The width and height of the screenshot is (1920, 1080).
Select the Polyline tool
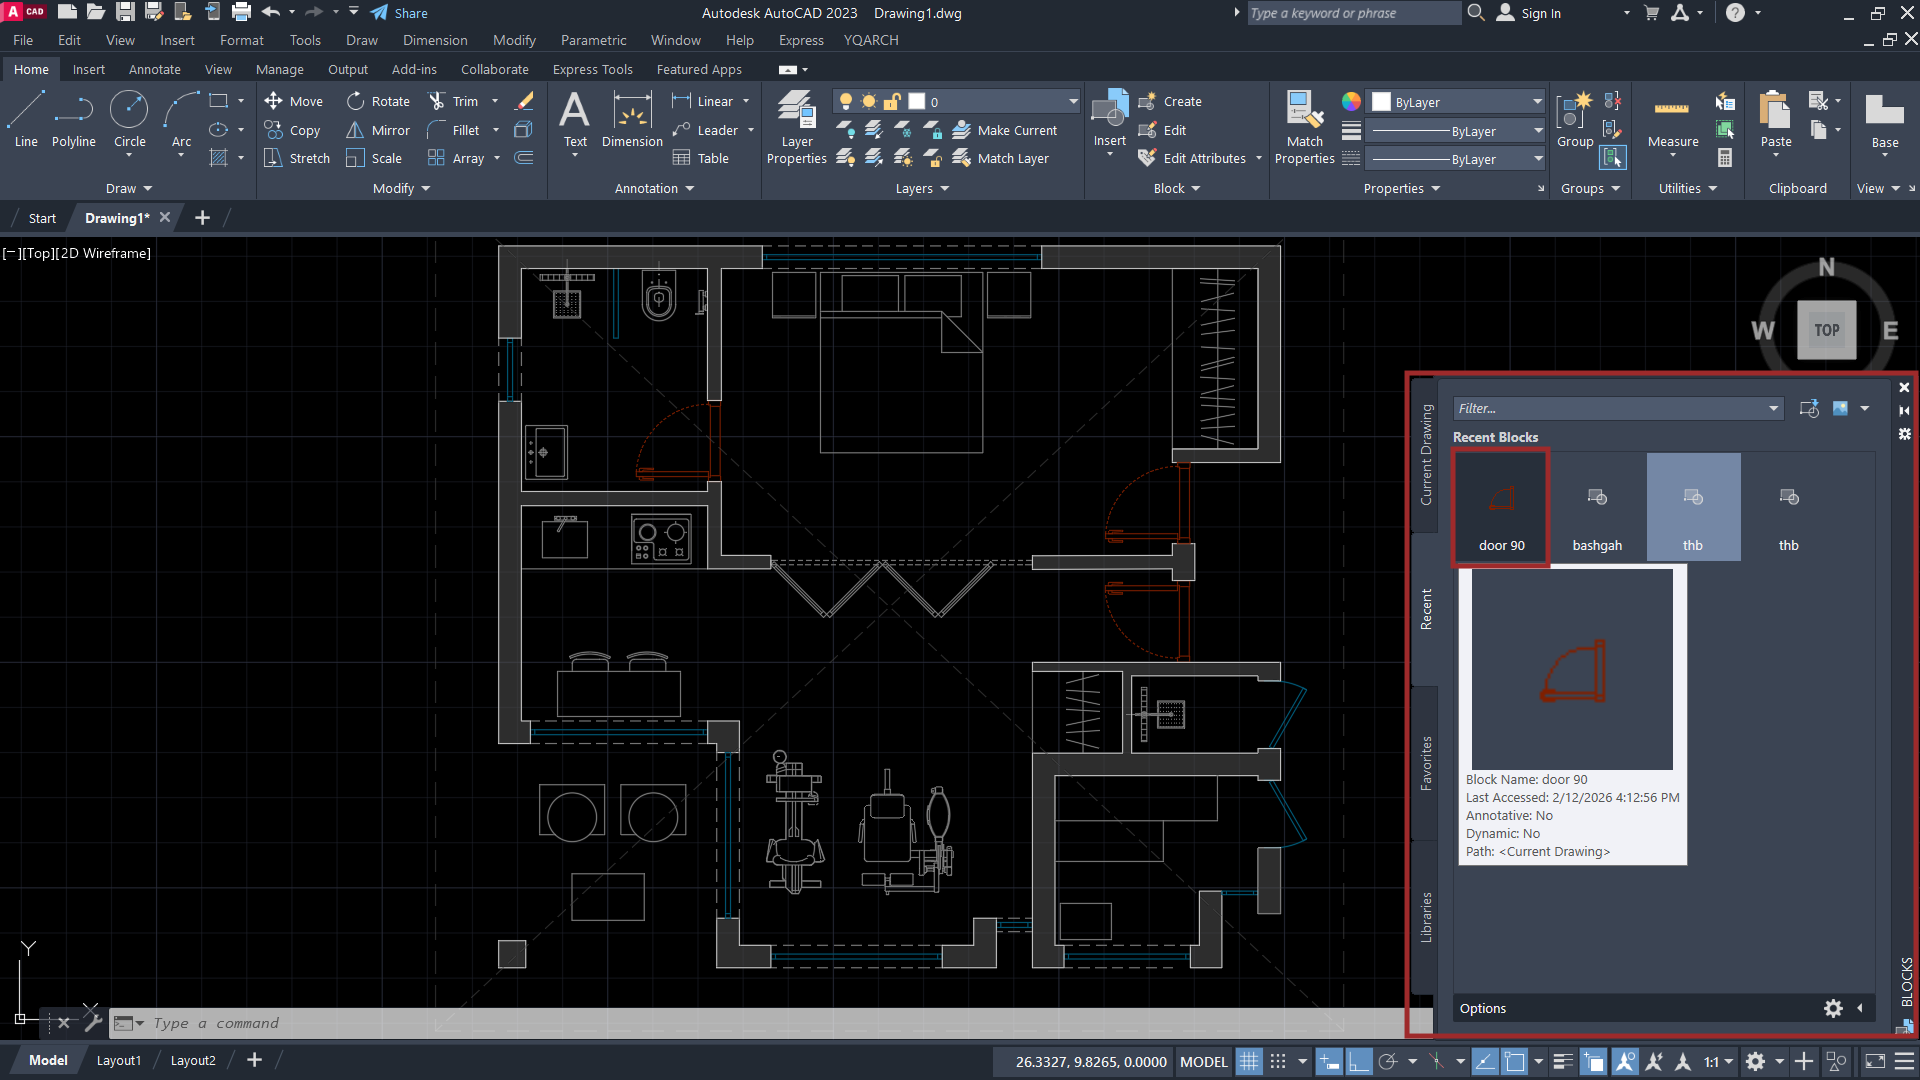pyautogui.click(x=74, y=119)
